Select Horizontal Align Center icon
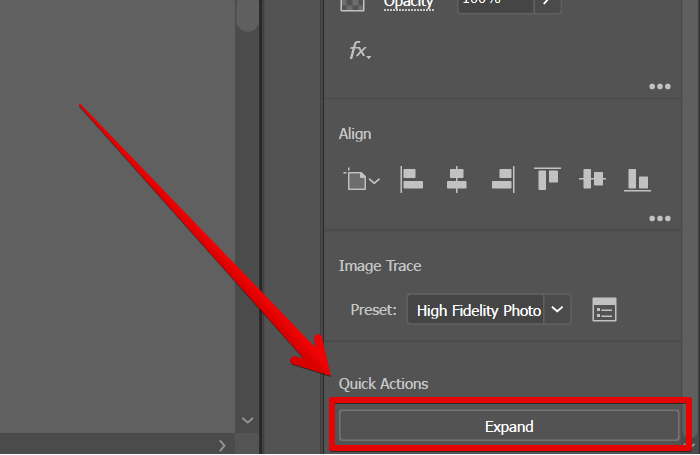 pos(457,180)
